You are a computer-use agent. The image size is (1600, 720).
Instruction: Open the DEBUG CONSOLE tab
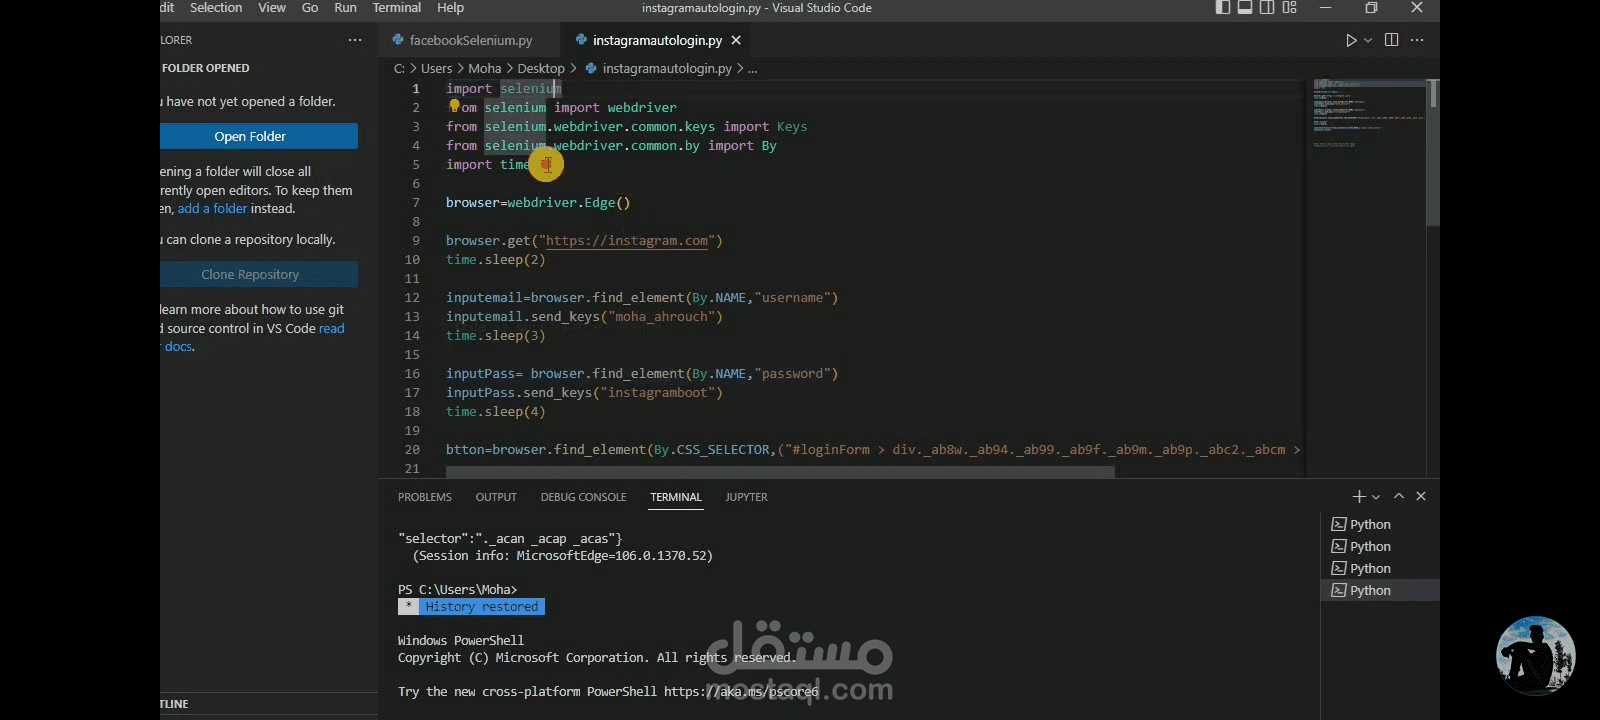pyautogui.click(x=584, y=497)
